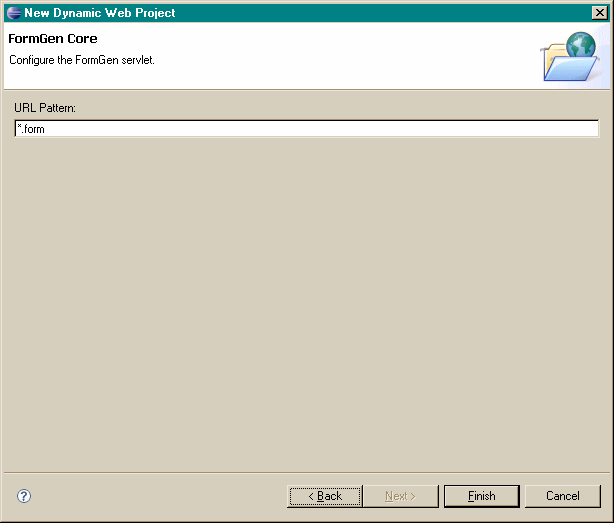Close the New Dynamic Web Project dialog
Screen dimensions: 614x523
coord(598,13)
